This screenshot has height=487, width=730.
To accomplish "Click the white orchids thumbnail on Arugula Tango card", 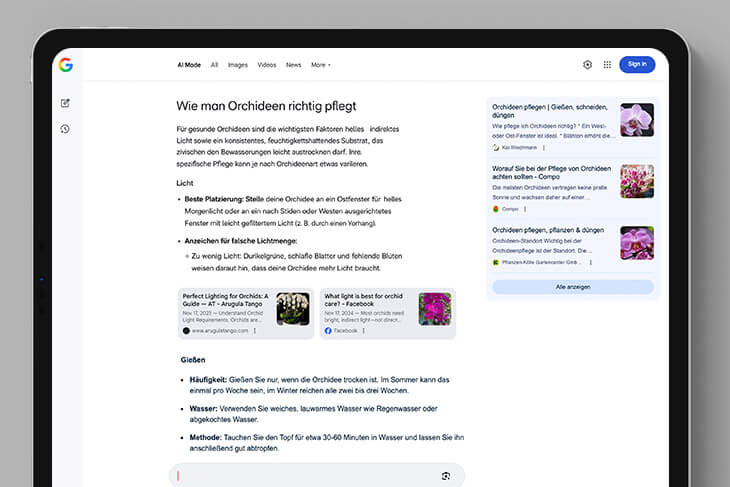I will [x=293, y=309].
